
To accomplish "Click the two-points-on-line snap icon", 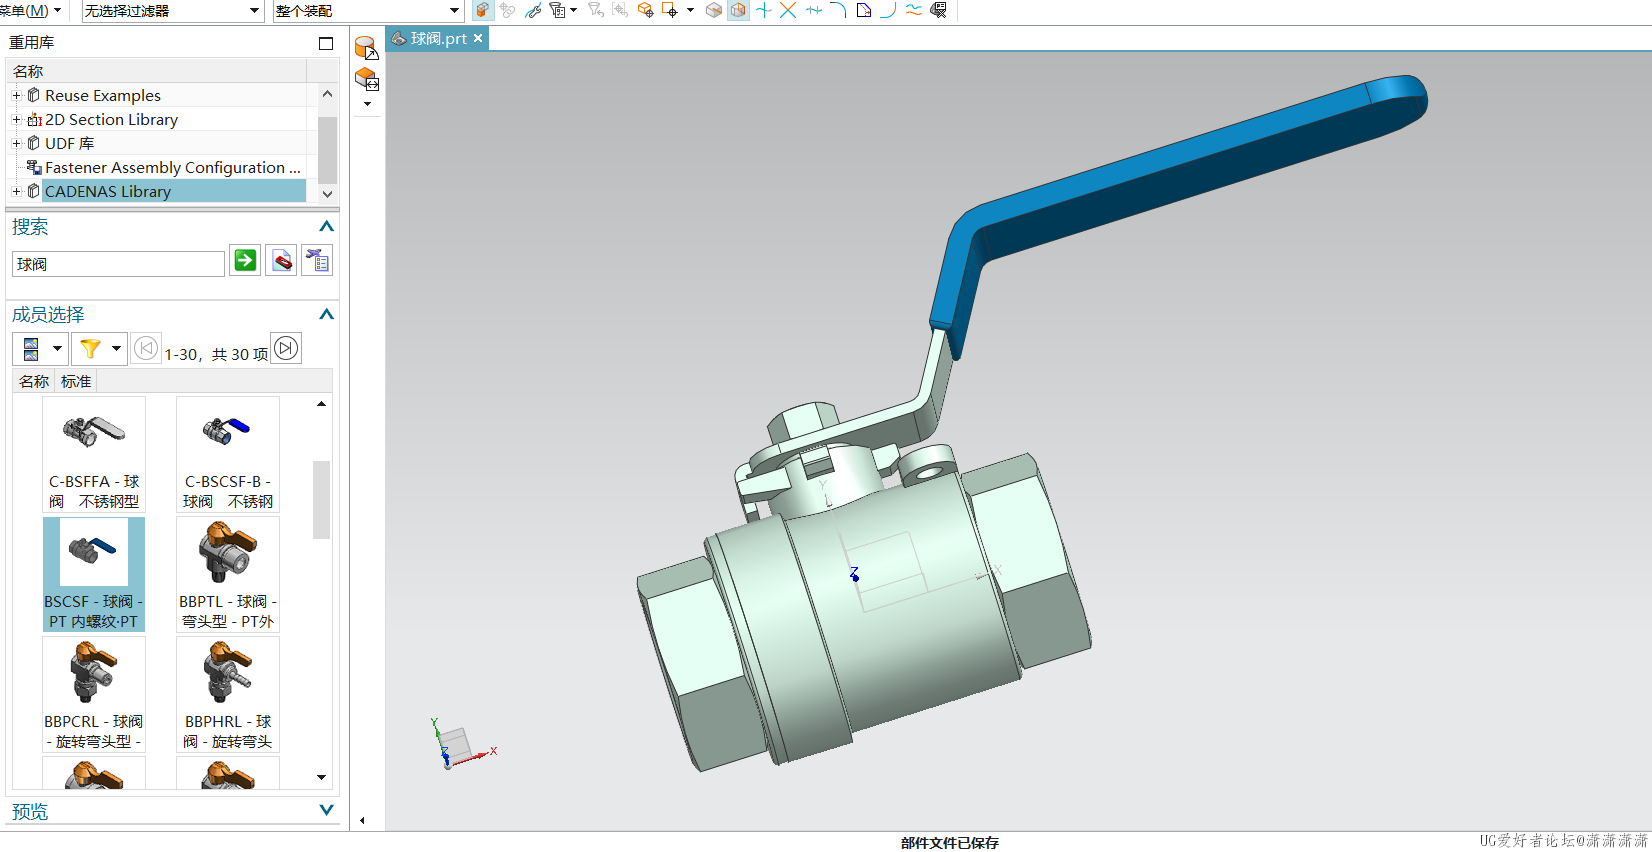I will pyautogui.click(x=813, y=10).
